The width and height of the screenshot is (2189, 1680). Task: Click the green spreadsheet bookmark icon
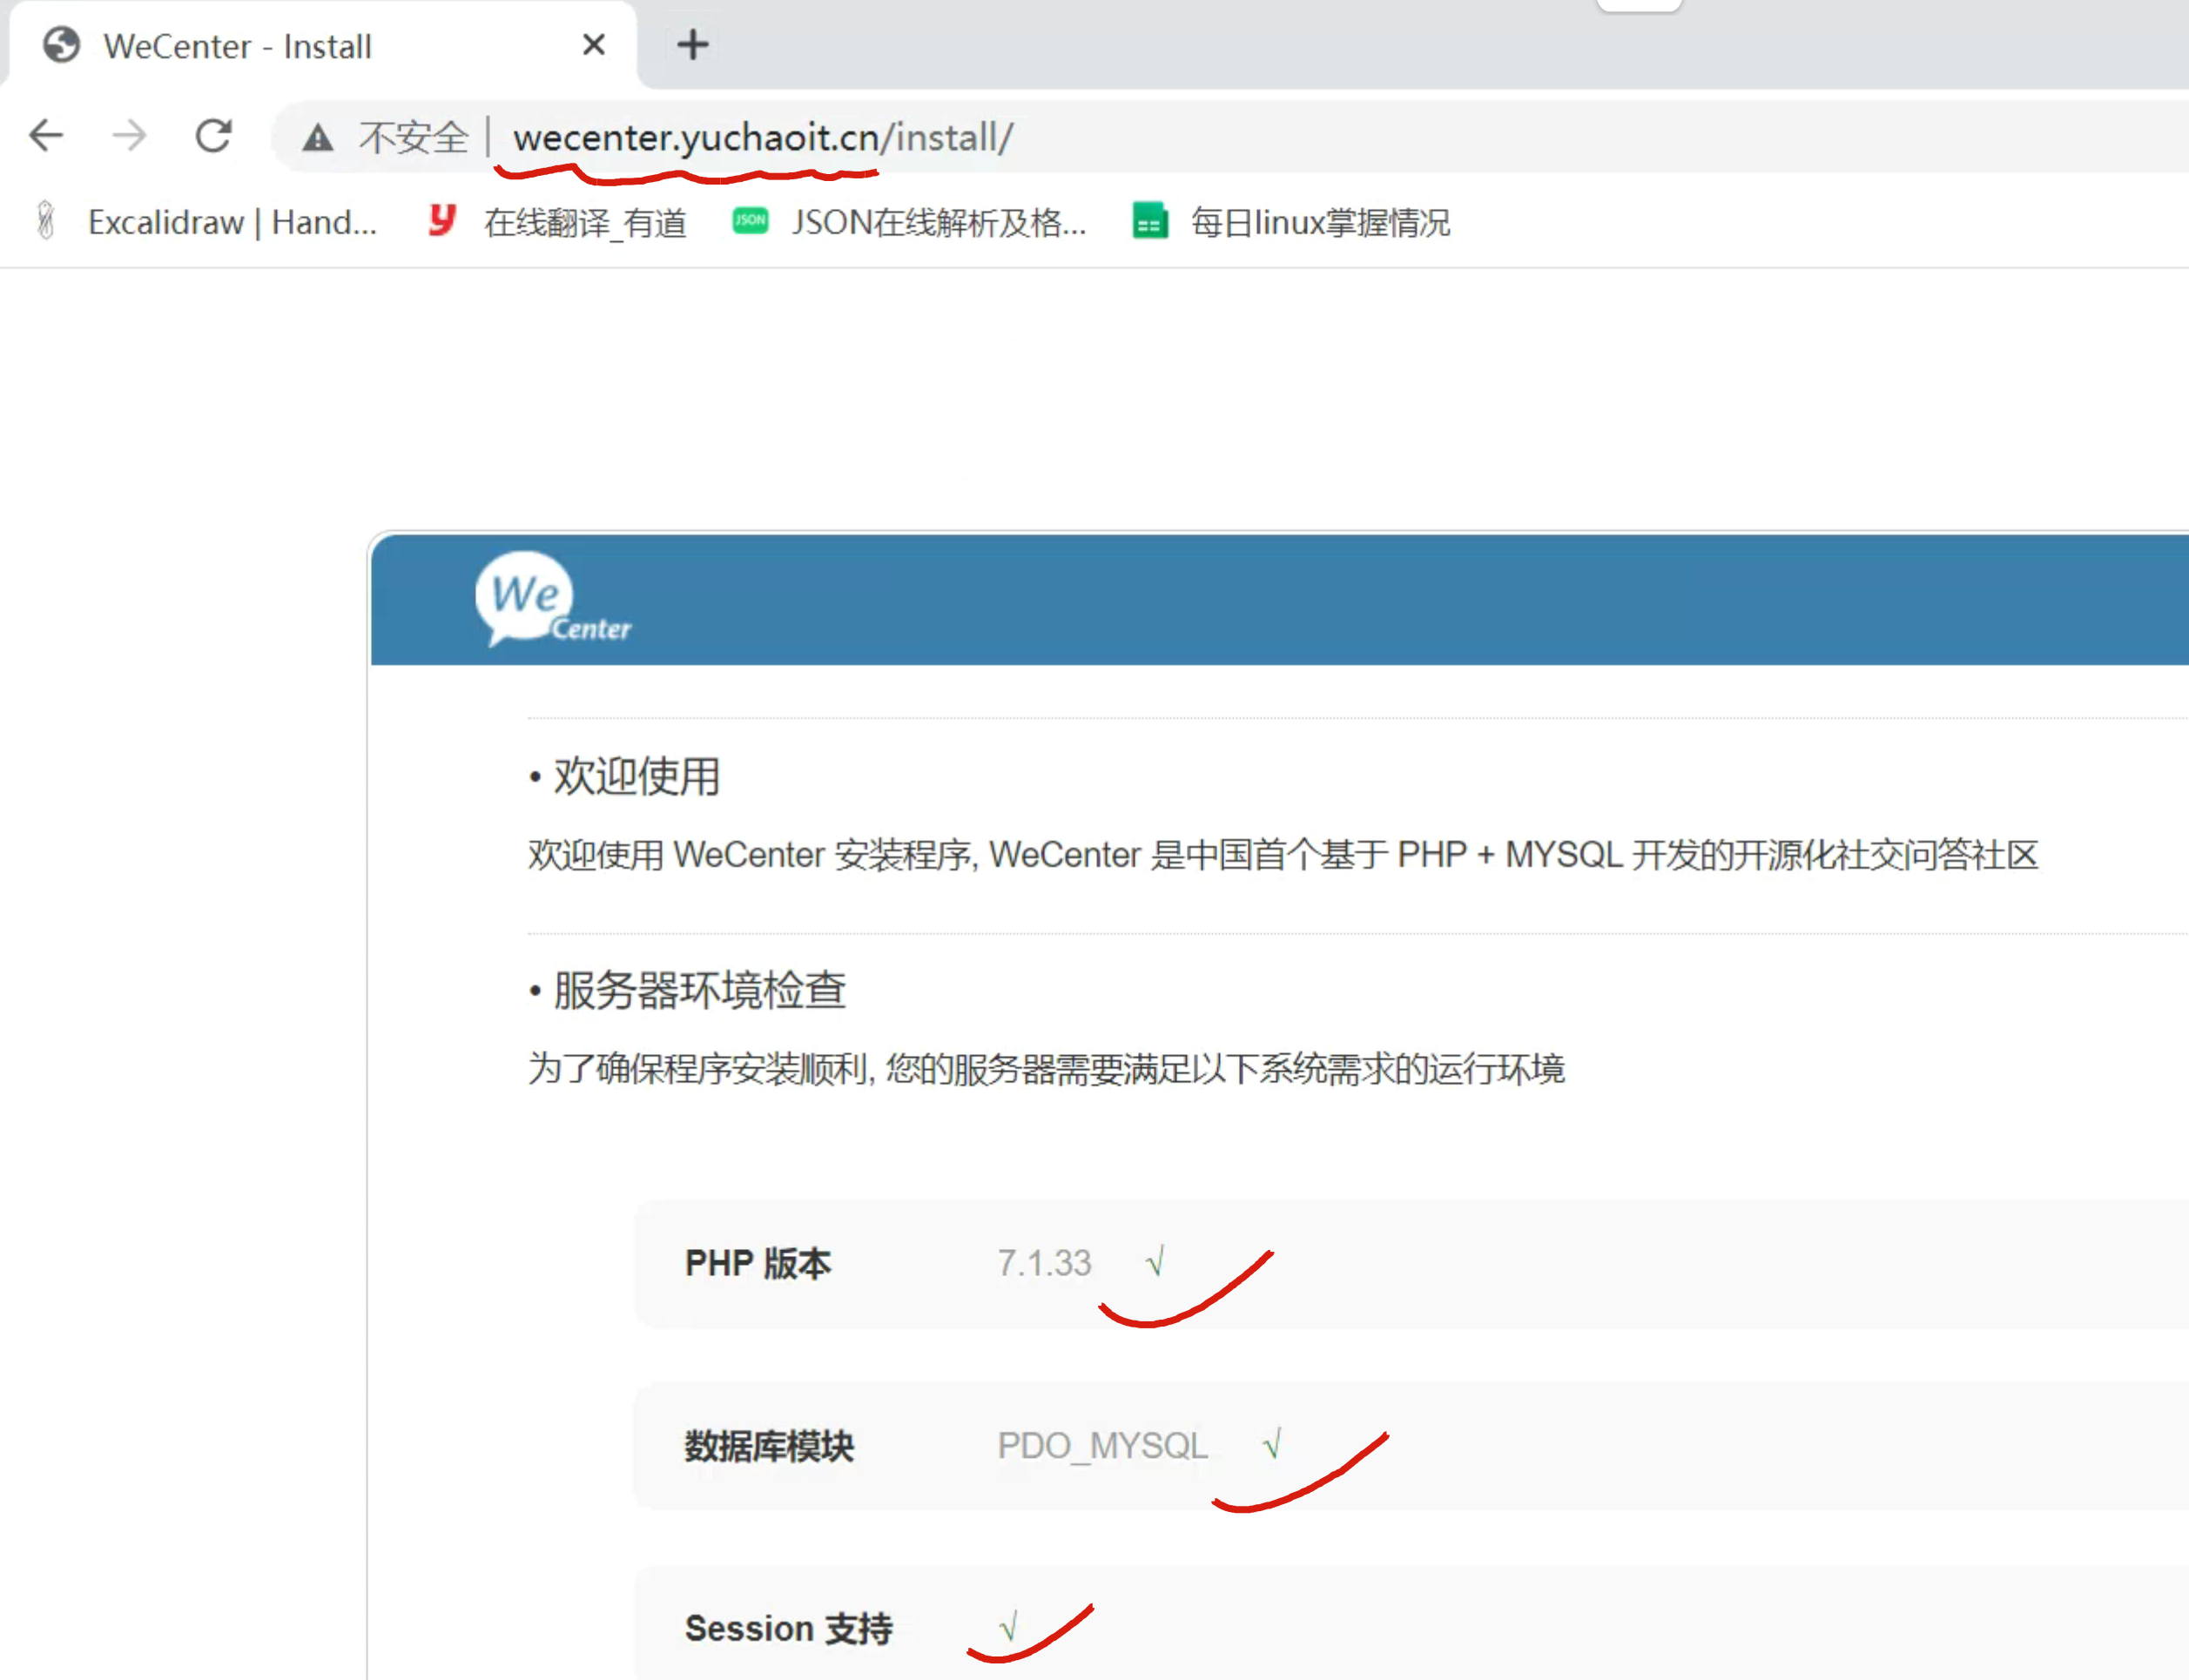[x=1150, y=221]
